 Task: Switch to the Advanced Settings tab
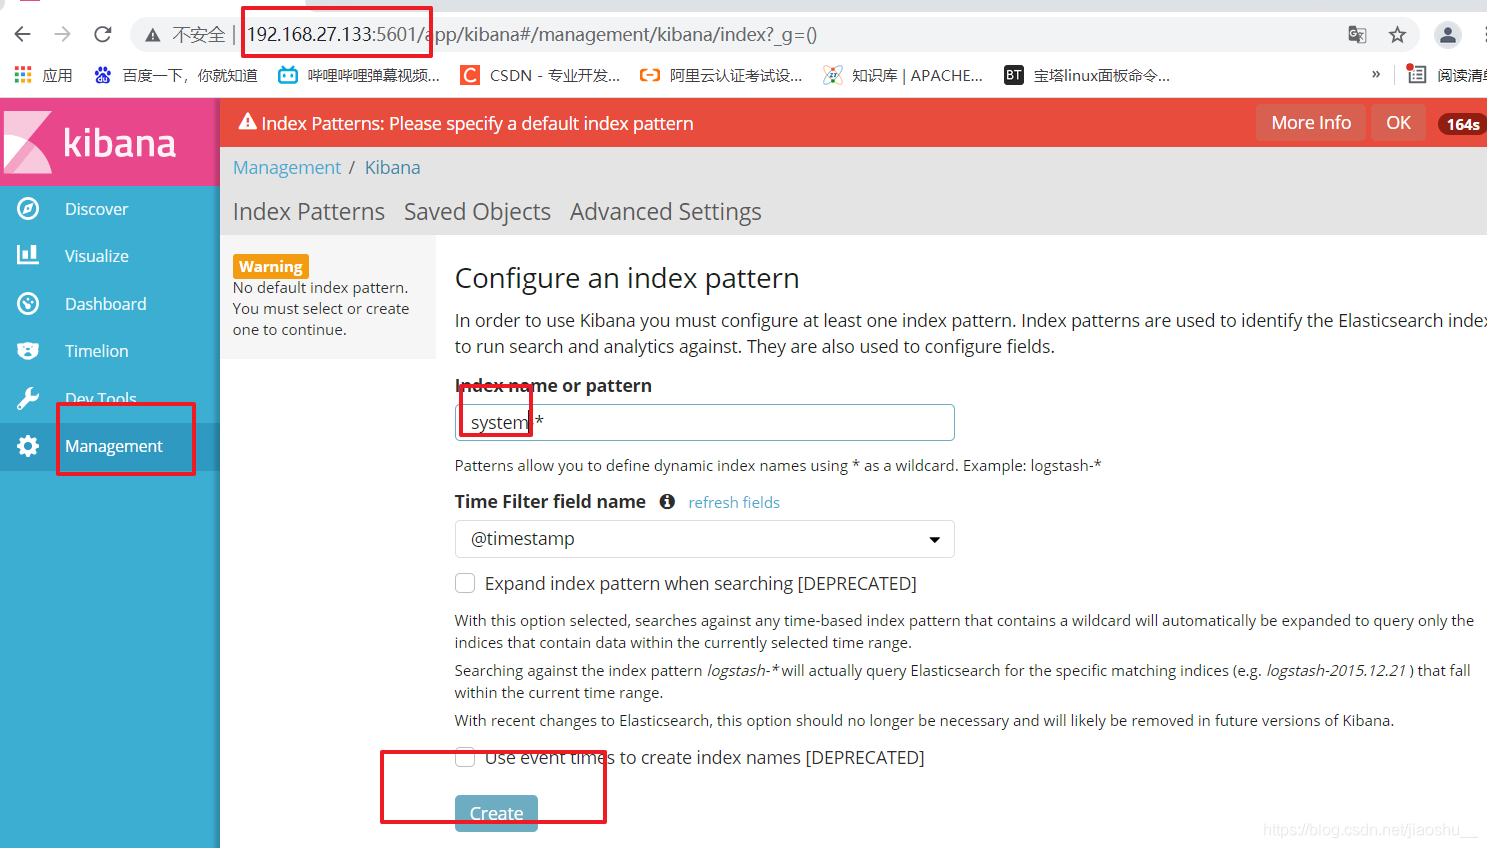pyautogui.click(x=666, y=212)
